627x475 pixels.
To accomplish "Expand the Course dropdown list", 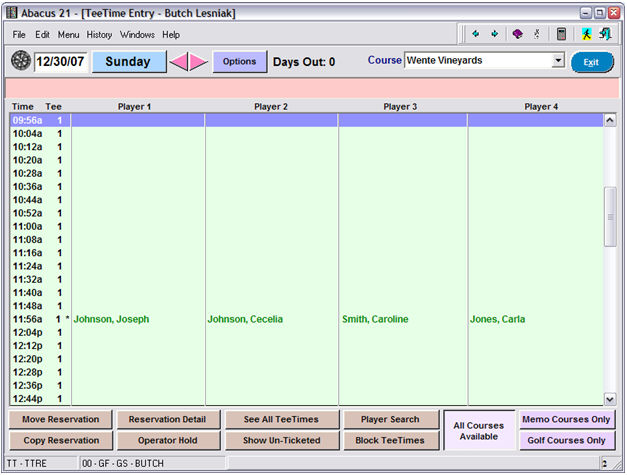I will [x=558, y=61].
